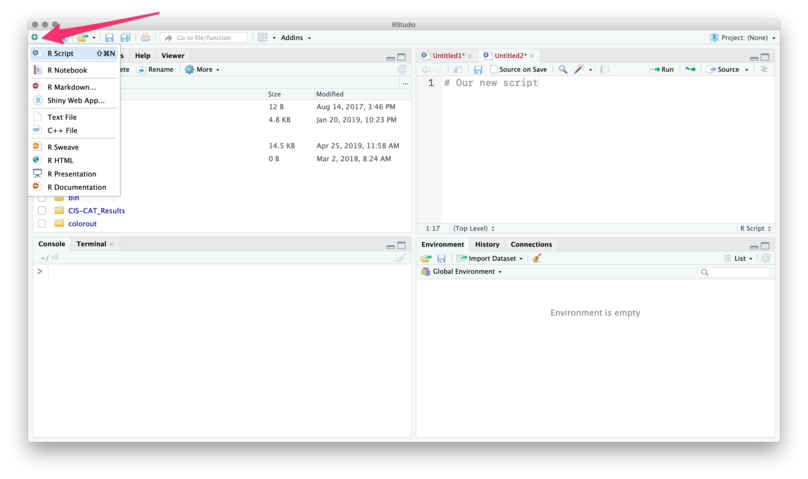Click the Clear console broom icon
808x479 pixels.
click(x=401, y=258)
